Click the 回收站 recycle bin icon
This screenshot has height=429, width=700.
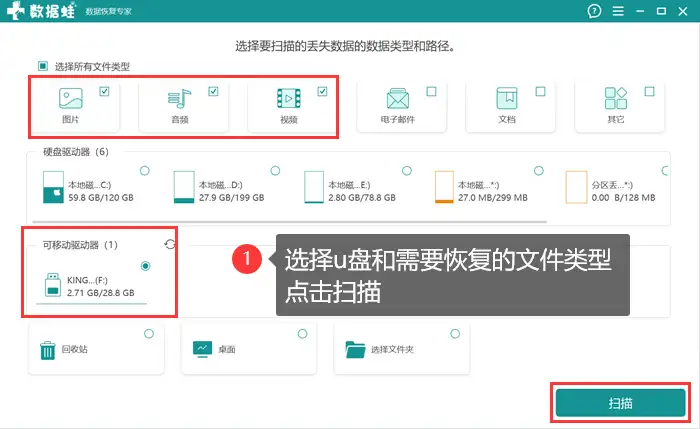point(47,350)
